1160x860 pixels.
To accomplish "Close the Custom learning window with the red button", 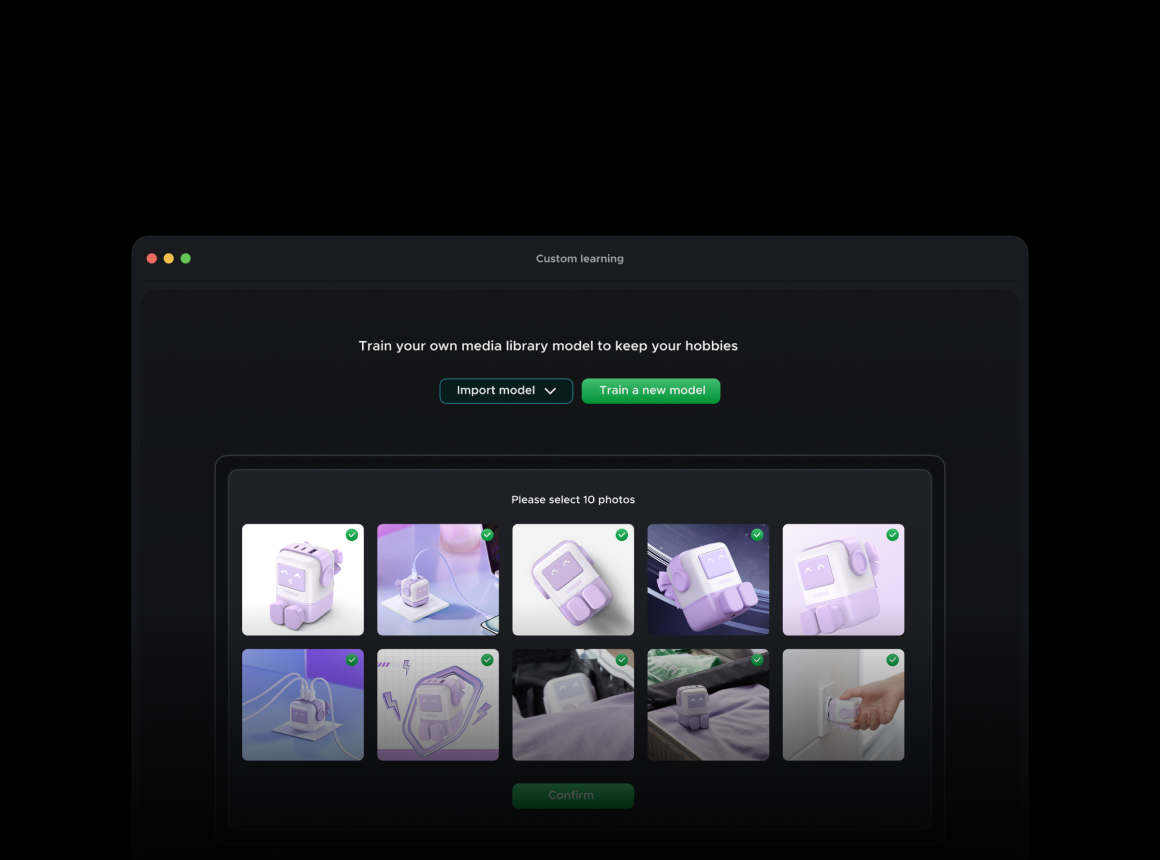I will coord(152,259).
